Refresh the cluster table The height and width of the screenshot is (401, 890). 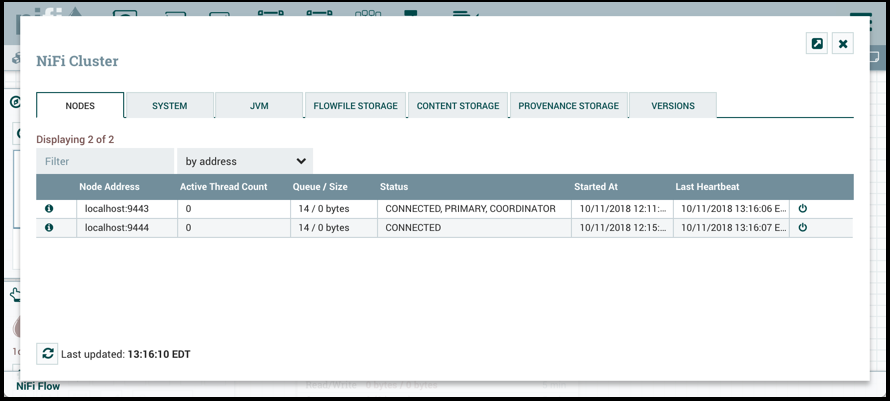click(x=48, y=354)
